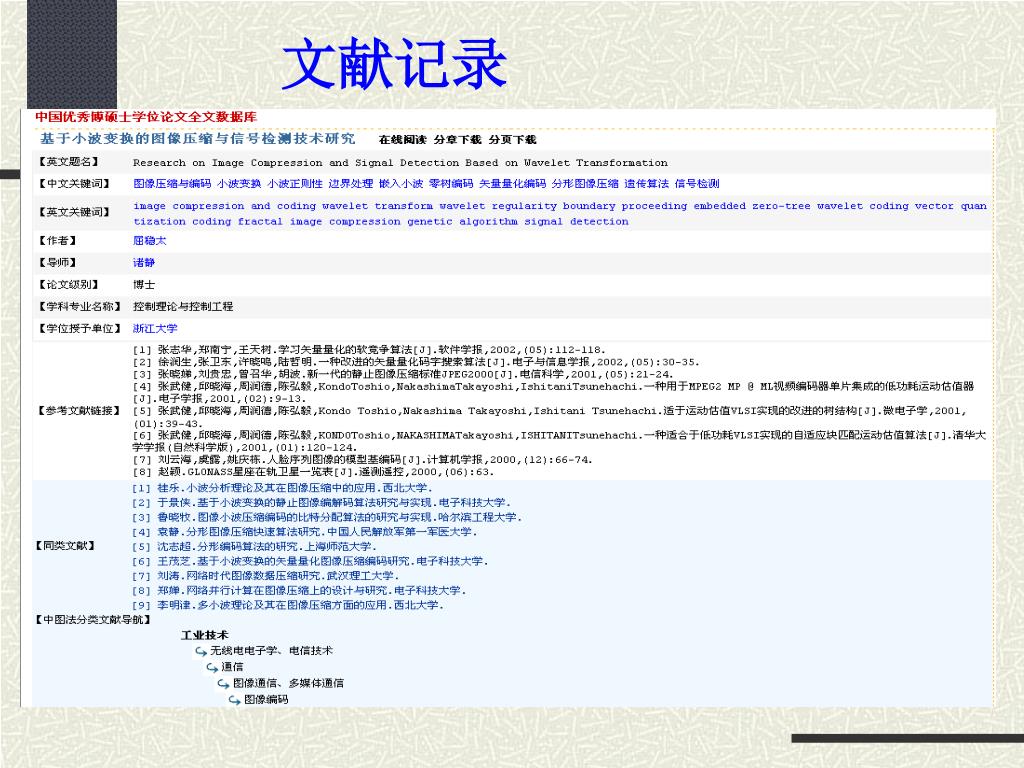
Task: Open similar document [7] by 刘涛
Action: 265,576
